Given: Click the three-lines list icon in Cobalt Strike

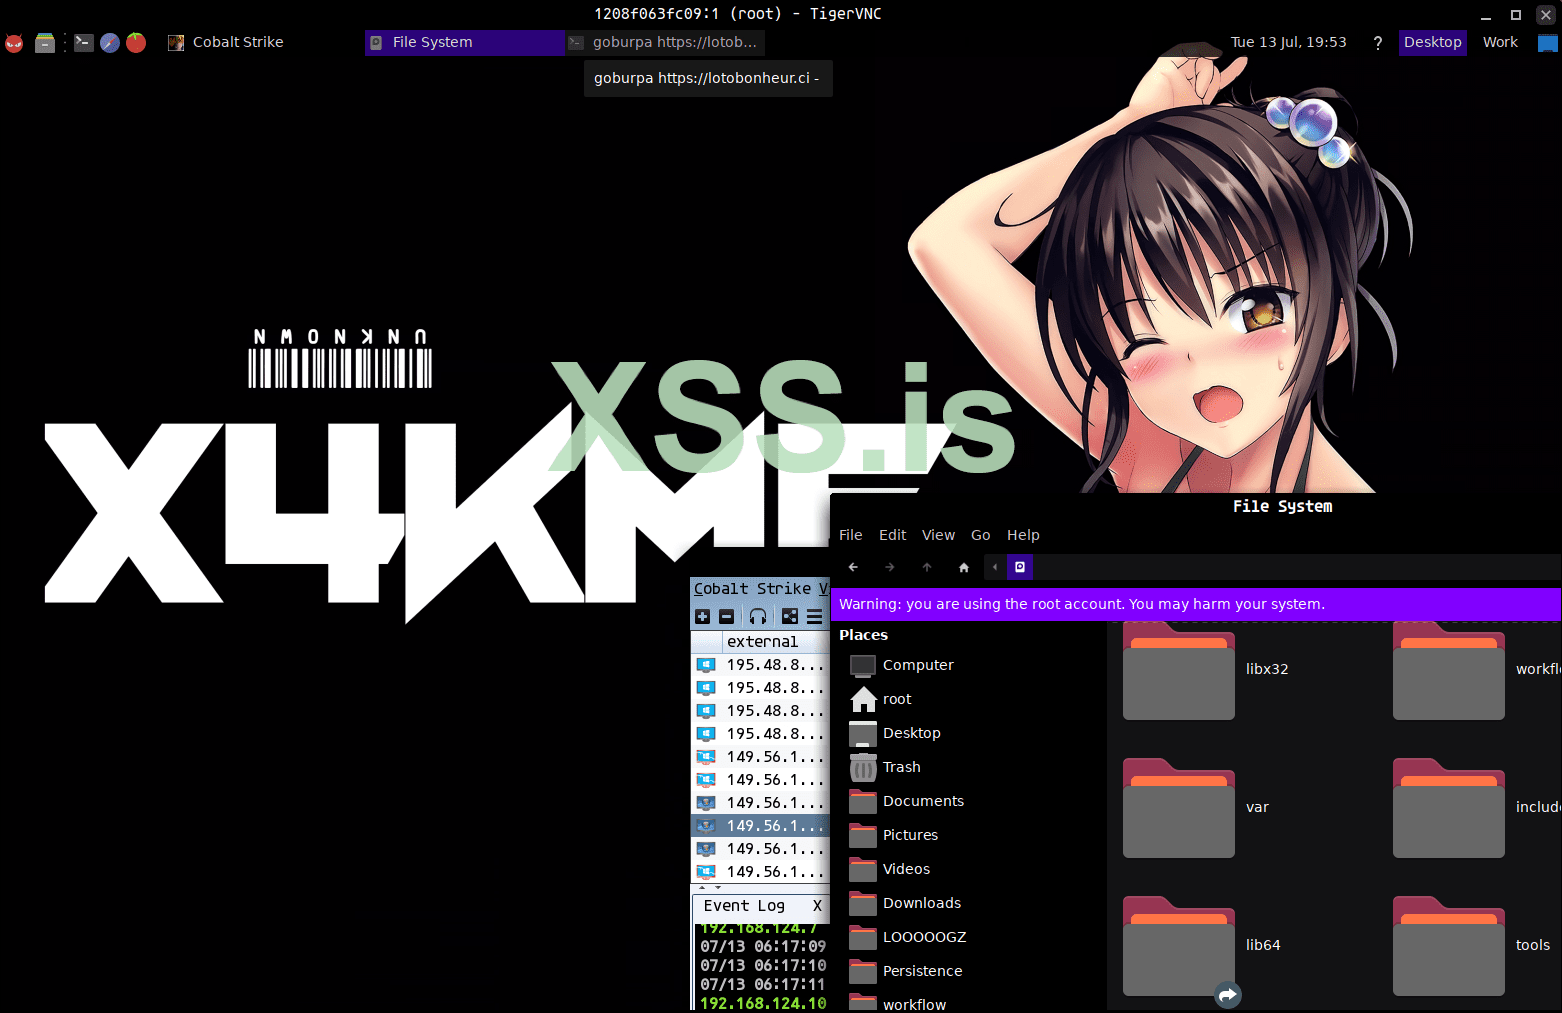Looking at the screenshot, I should pos(815,617).
